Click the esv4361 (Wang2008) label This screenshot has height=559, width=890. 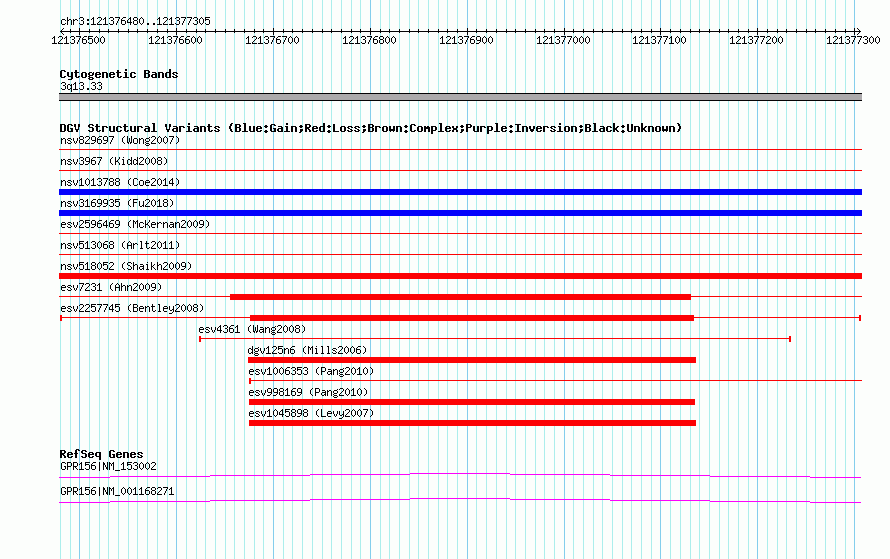pos(252,329)
